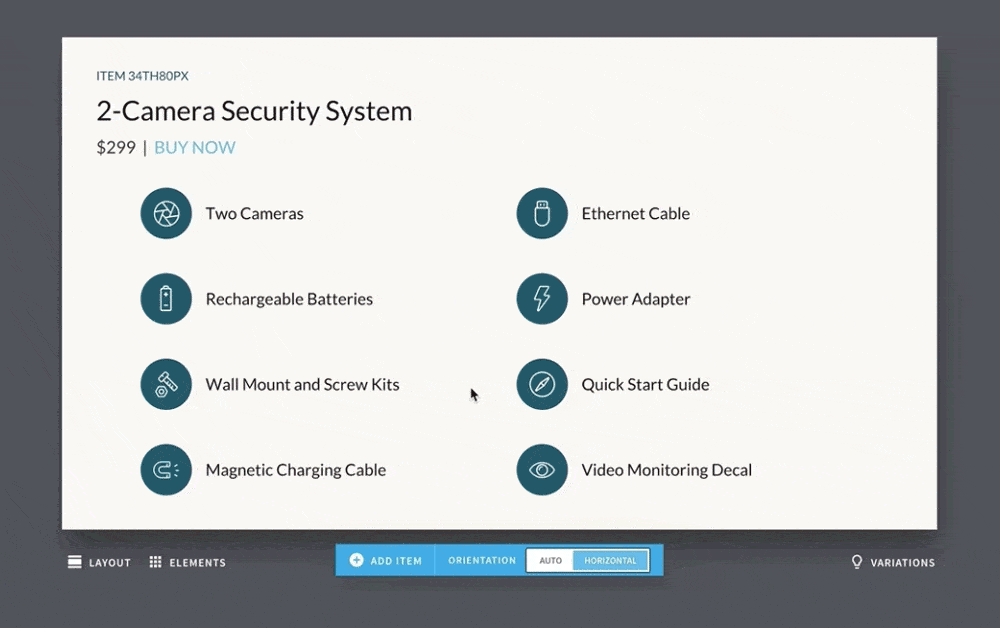The image size is (1000, 628).
Task: Click the screw icon for Wall Mount kits
Action: [x=166, y=384]
